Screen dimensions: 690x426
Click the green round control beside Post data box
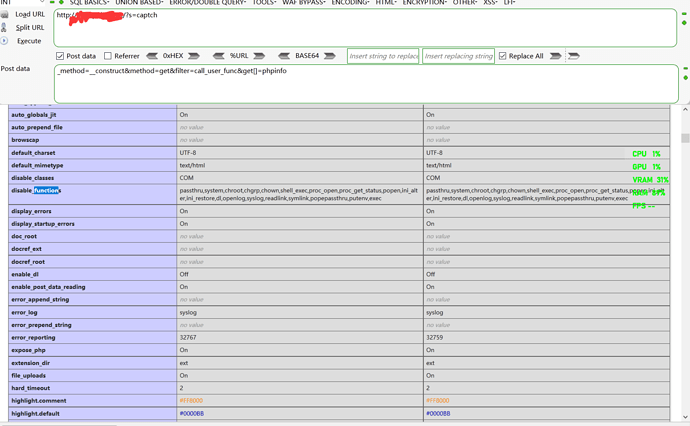coord(685,77)
